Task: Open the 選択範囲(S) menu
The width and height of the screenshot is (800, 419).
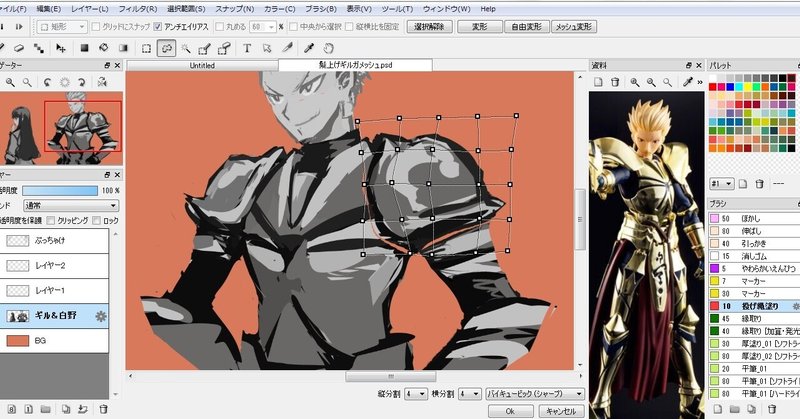Action: [186, 9]
